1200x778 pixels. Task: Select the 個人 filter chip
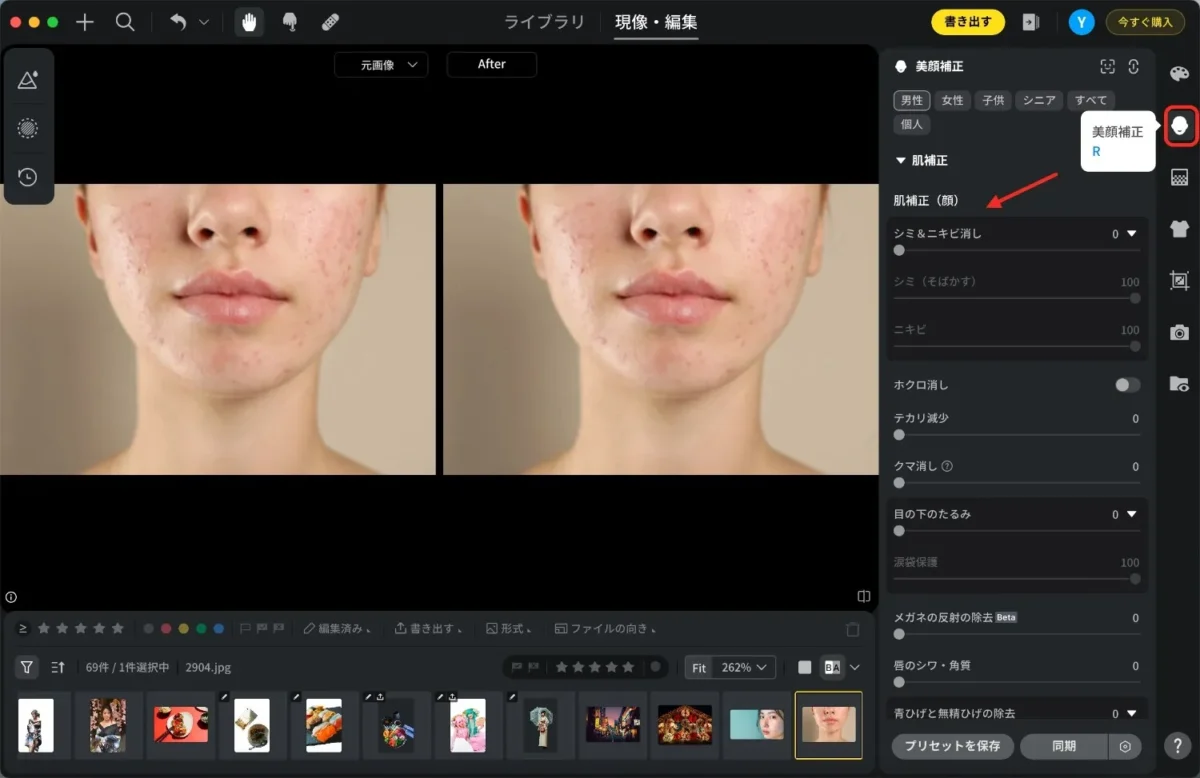[912, 124]
